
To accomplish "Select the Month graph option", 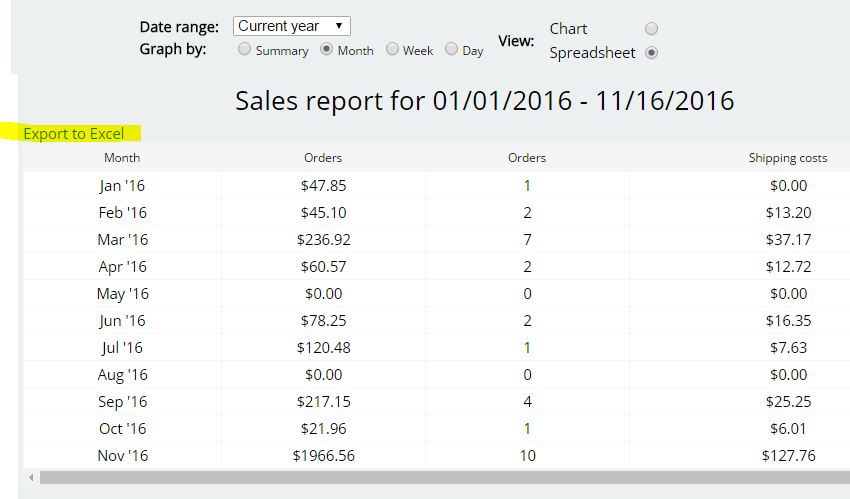I will pos(326,49).
